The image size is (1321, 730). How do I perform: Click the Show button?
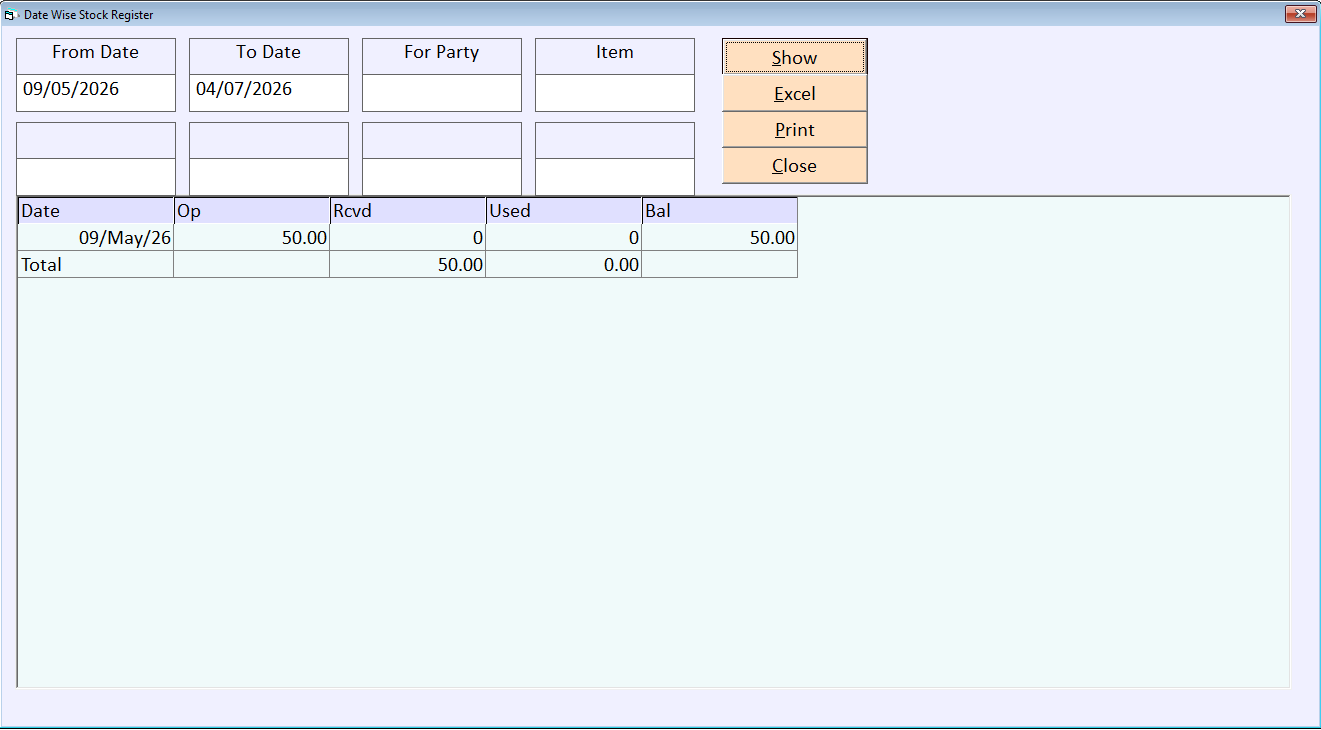click(794, 57)
